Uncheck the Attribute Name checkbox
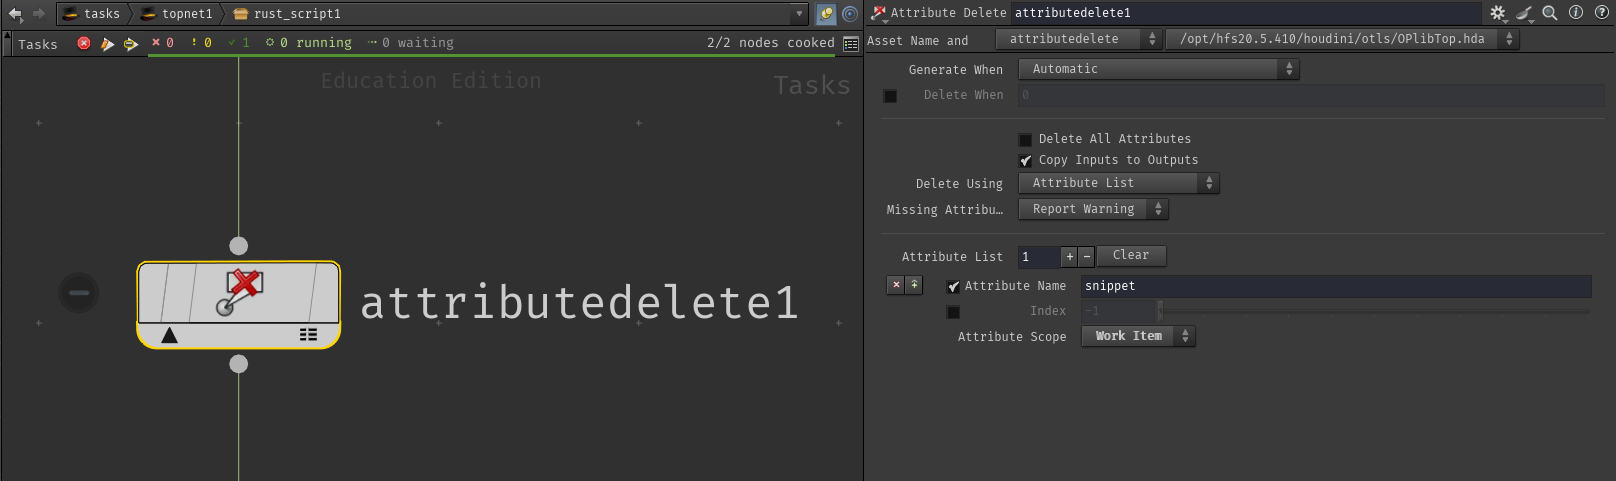Image resolution: width=1616 pixels, height=481 pixels. pos(953,287)
